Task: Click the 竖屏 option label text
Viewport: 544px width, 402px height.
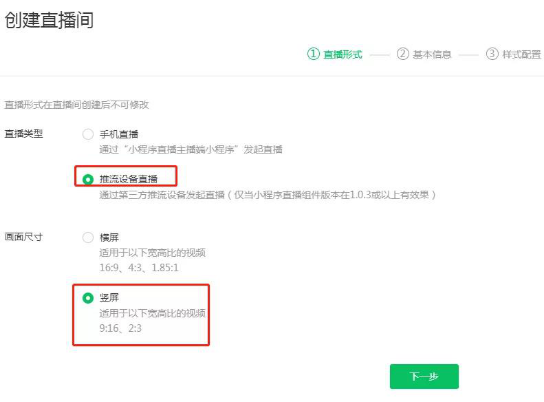Action: [109, 298]
